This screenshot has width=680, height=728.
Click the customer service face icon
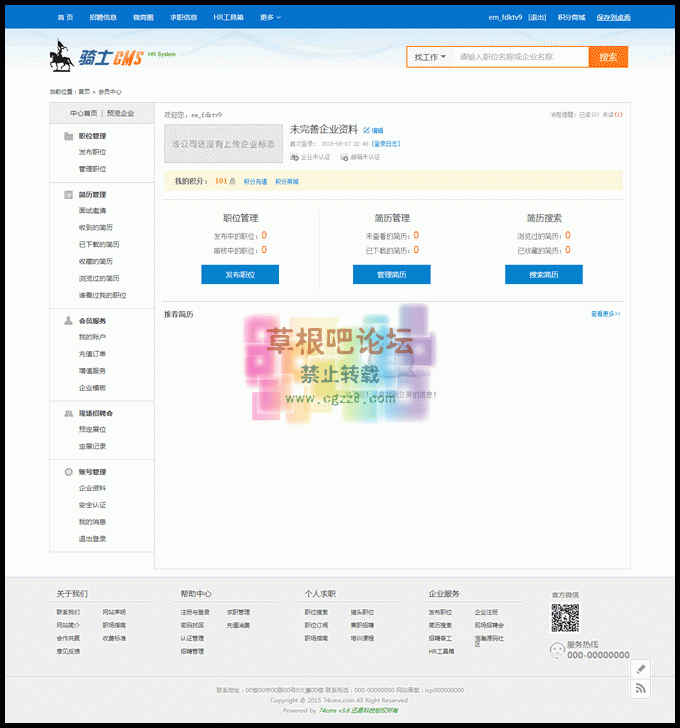[x=557, y=650]
